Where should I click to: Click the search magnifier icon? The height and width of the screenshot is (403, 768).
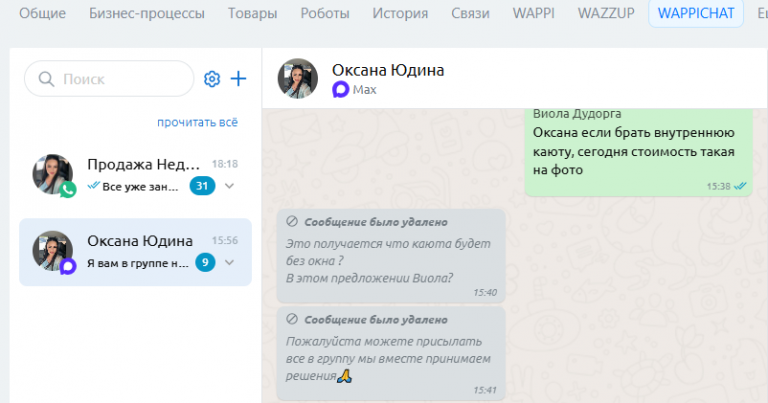(x=46, y=79)
